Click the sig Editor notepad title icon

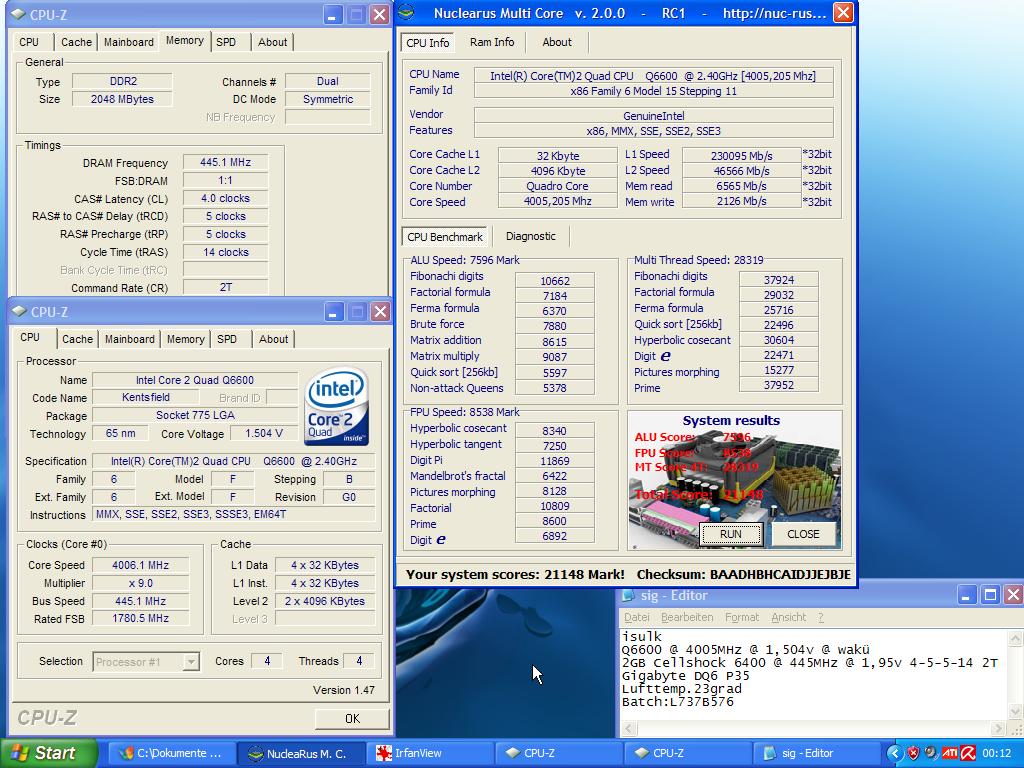pyautogui.click(x=628, y=596)
